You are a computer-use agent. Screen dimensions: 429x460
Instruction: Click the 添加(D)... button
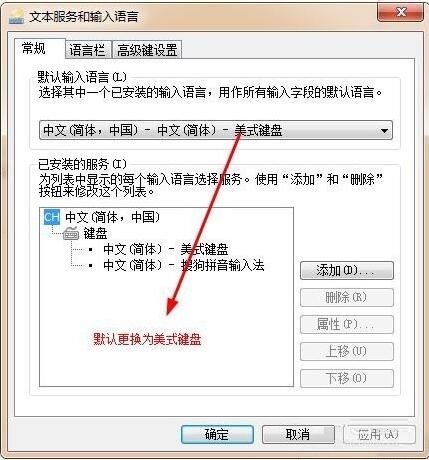coord(347,271)
